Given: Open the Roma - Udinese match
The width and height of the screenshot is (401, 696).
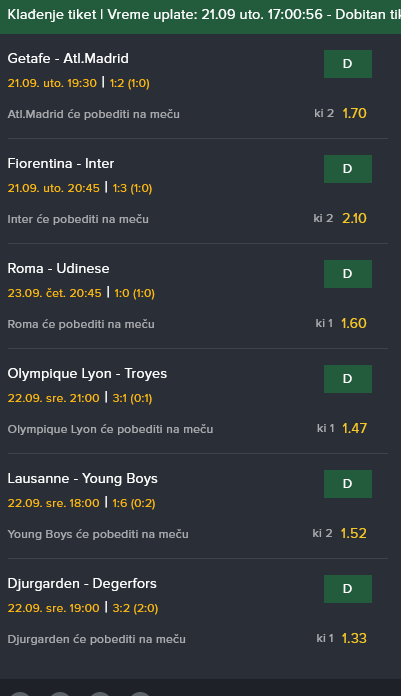Looking at the screenshot, I should tap(58, 269).
